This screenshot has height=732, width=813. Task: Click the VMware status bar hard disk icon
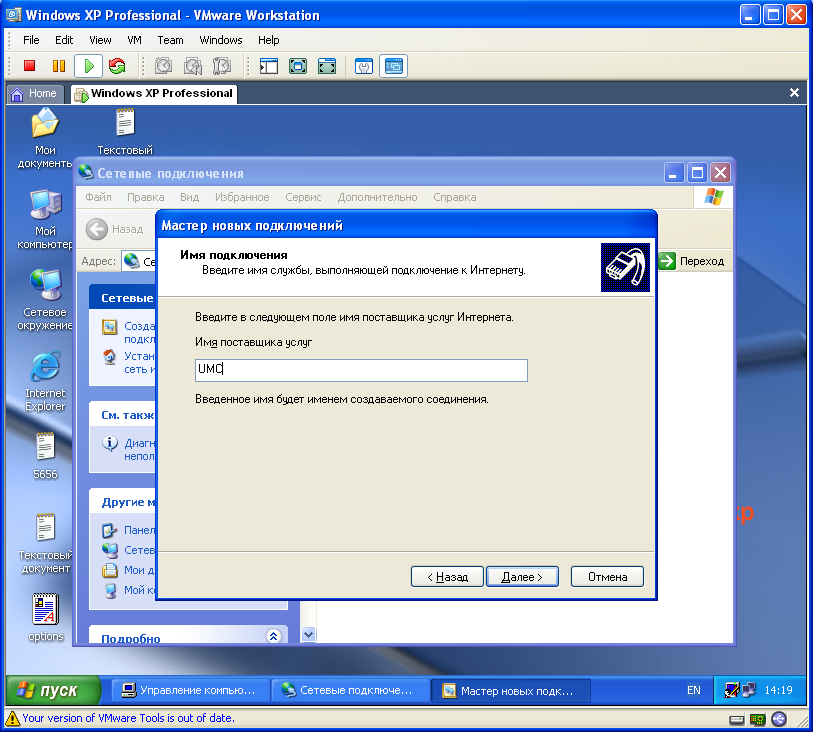(736, 720)
